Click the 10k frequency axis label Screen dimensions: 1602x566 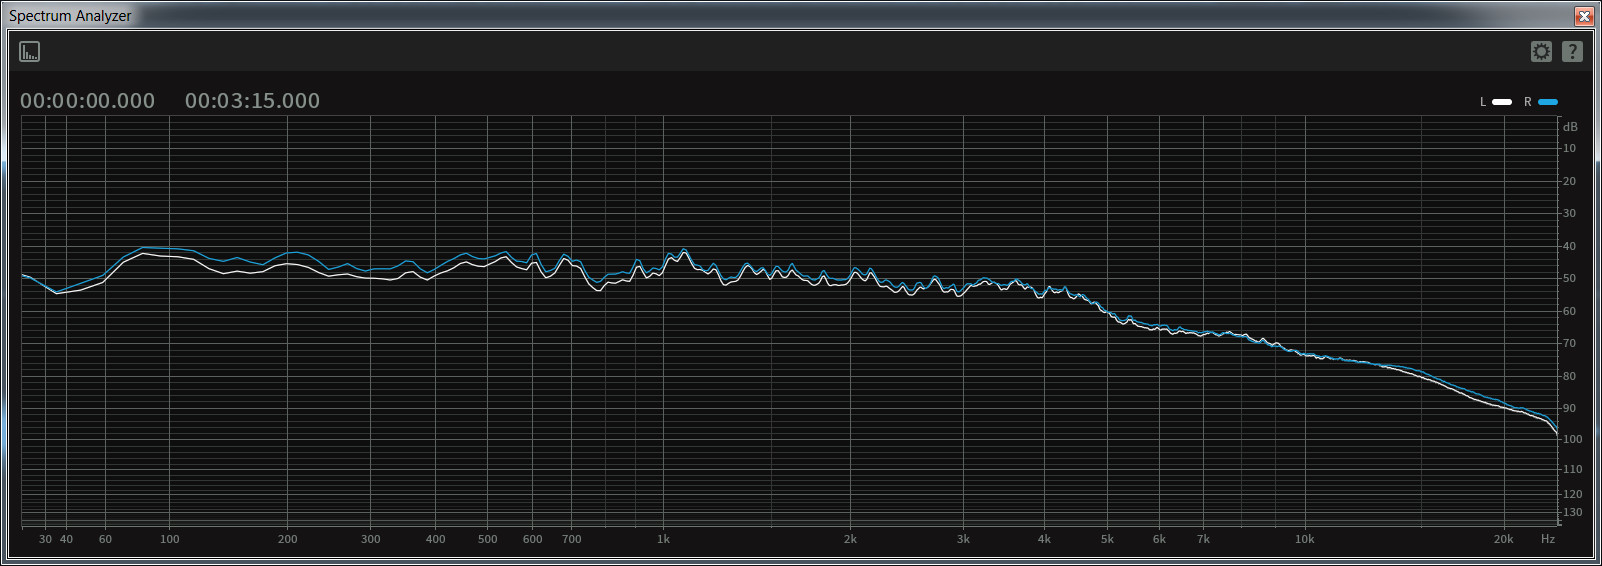1305,539
